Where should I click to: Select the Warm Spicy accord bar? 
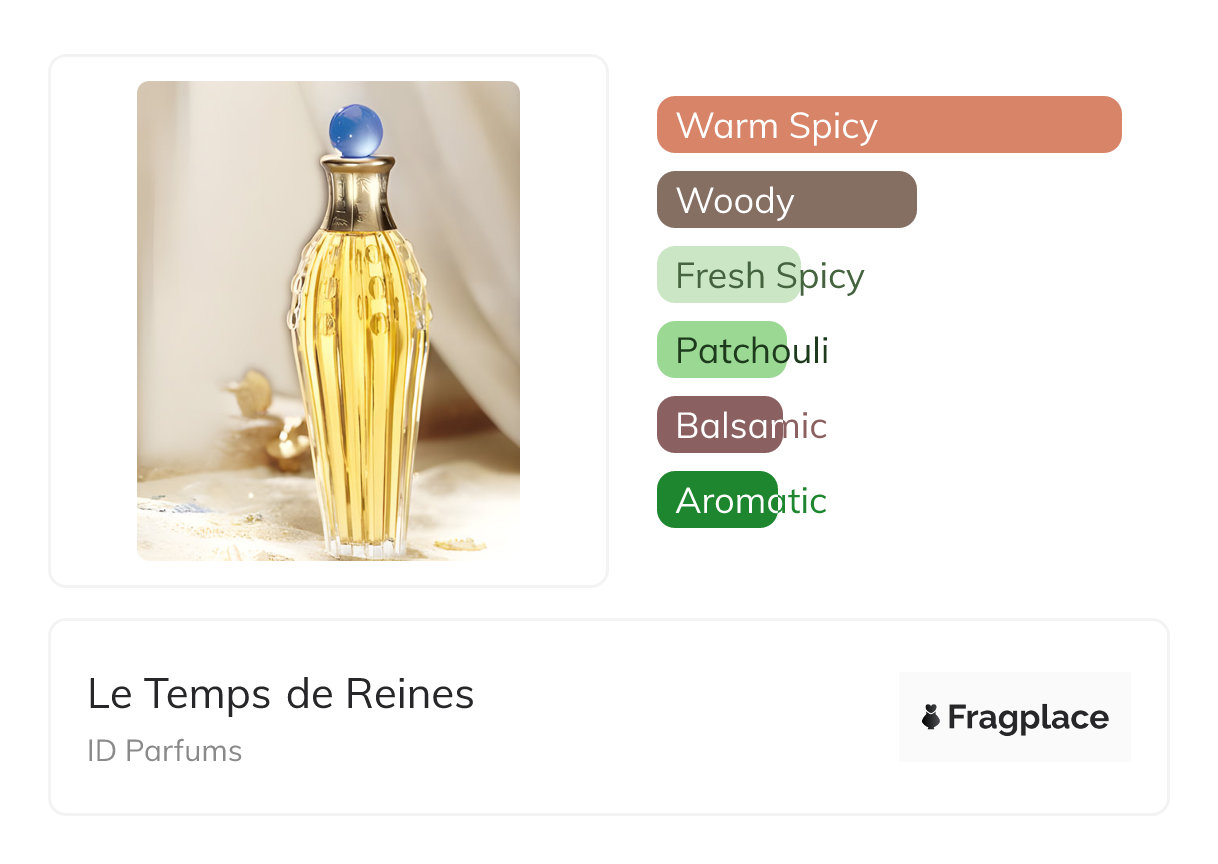click(888, 125)
